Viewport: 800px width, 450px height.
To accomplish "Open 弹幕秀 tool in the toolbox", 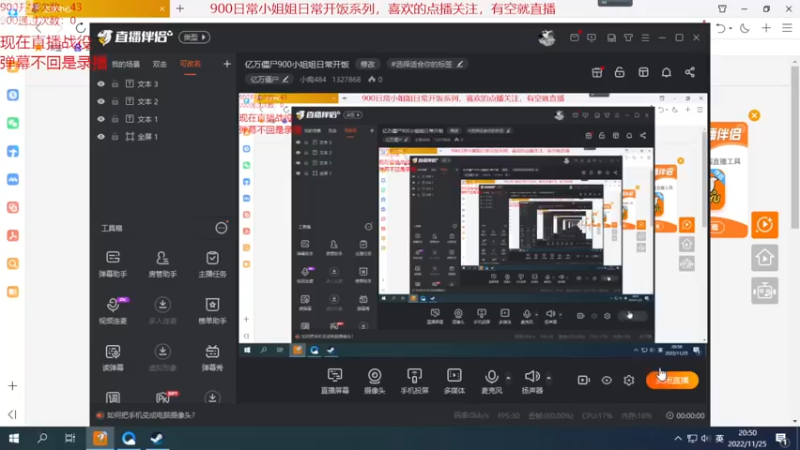I will (212, 357).
